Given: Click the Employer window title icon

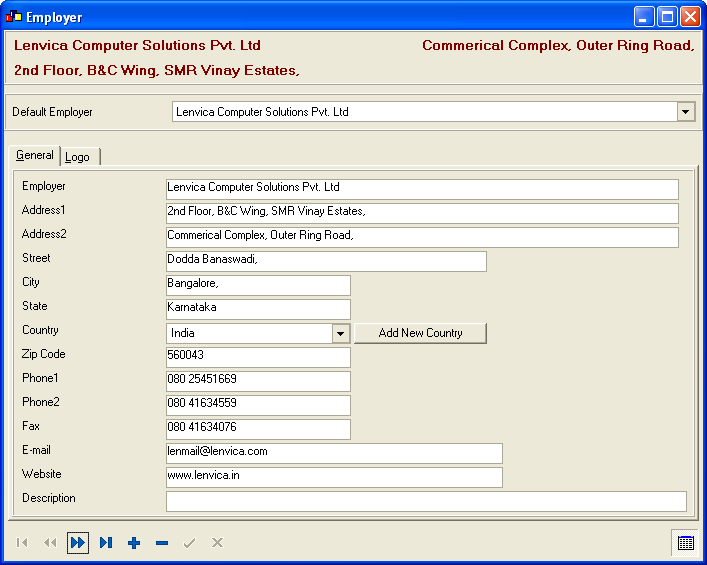Looking at the screenshot, I should pos(14,17).
